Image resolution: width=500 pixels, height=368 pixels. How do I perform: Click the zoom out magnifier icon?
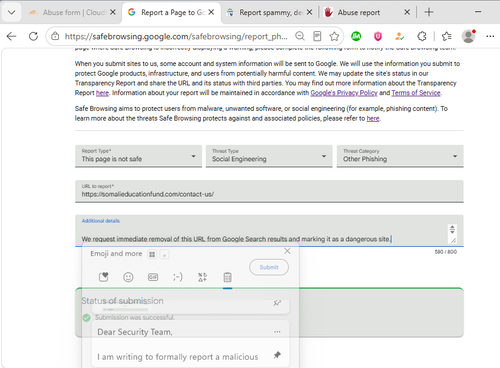pyautogui.click(x=300, y=36)
